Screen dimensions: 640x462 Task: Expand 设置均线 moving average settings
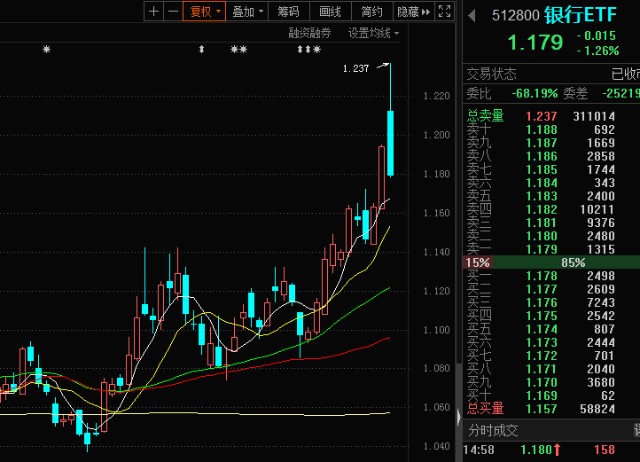[x=373, y=33]
